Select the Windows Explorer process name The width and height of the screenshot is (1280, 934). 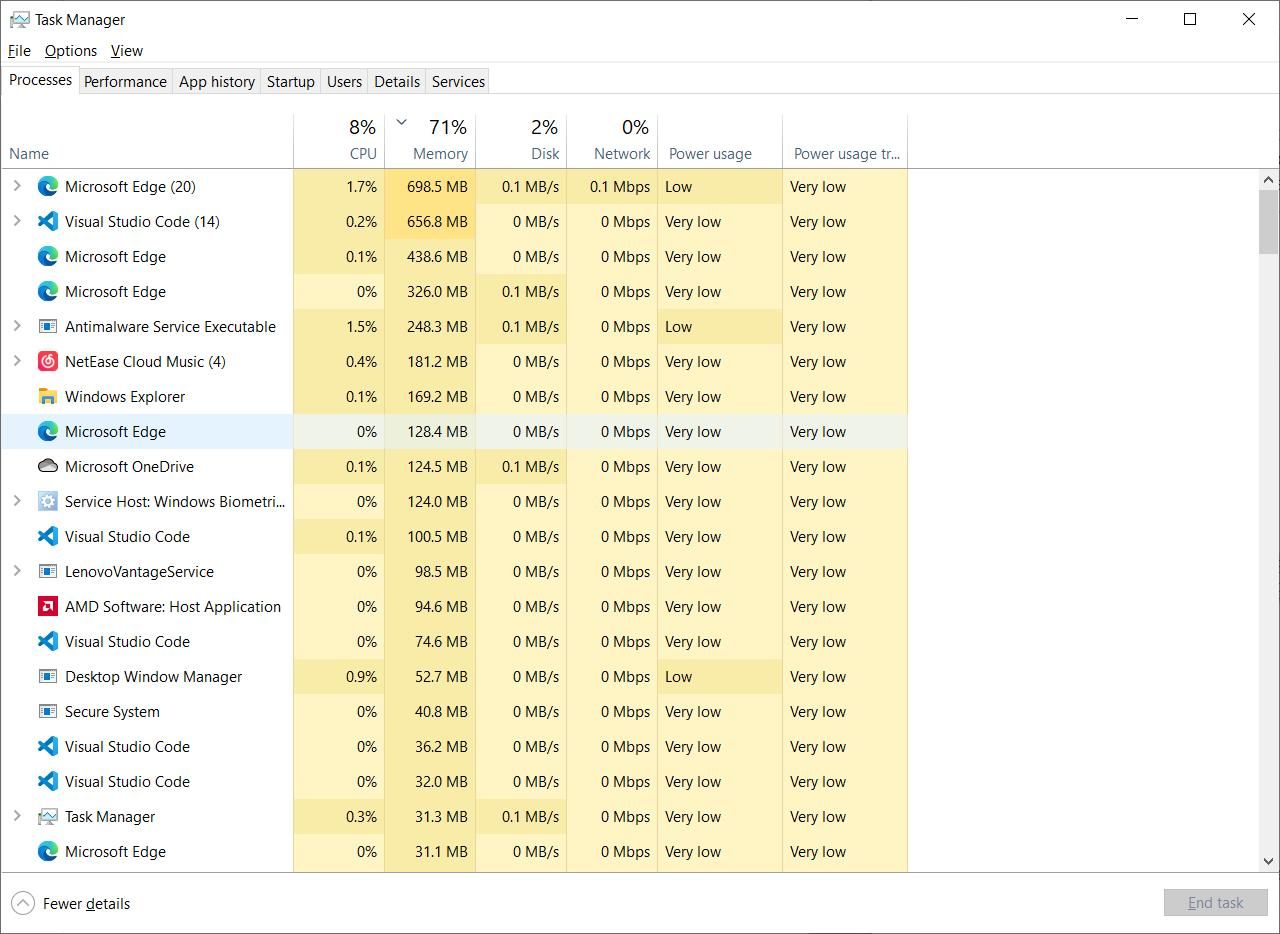(x=125, y=396)
